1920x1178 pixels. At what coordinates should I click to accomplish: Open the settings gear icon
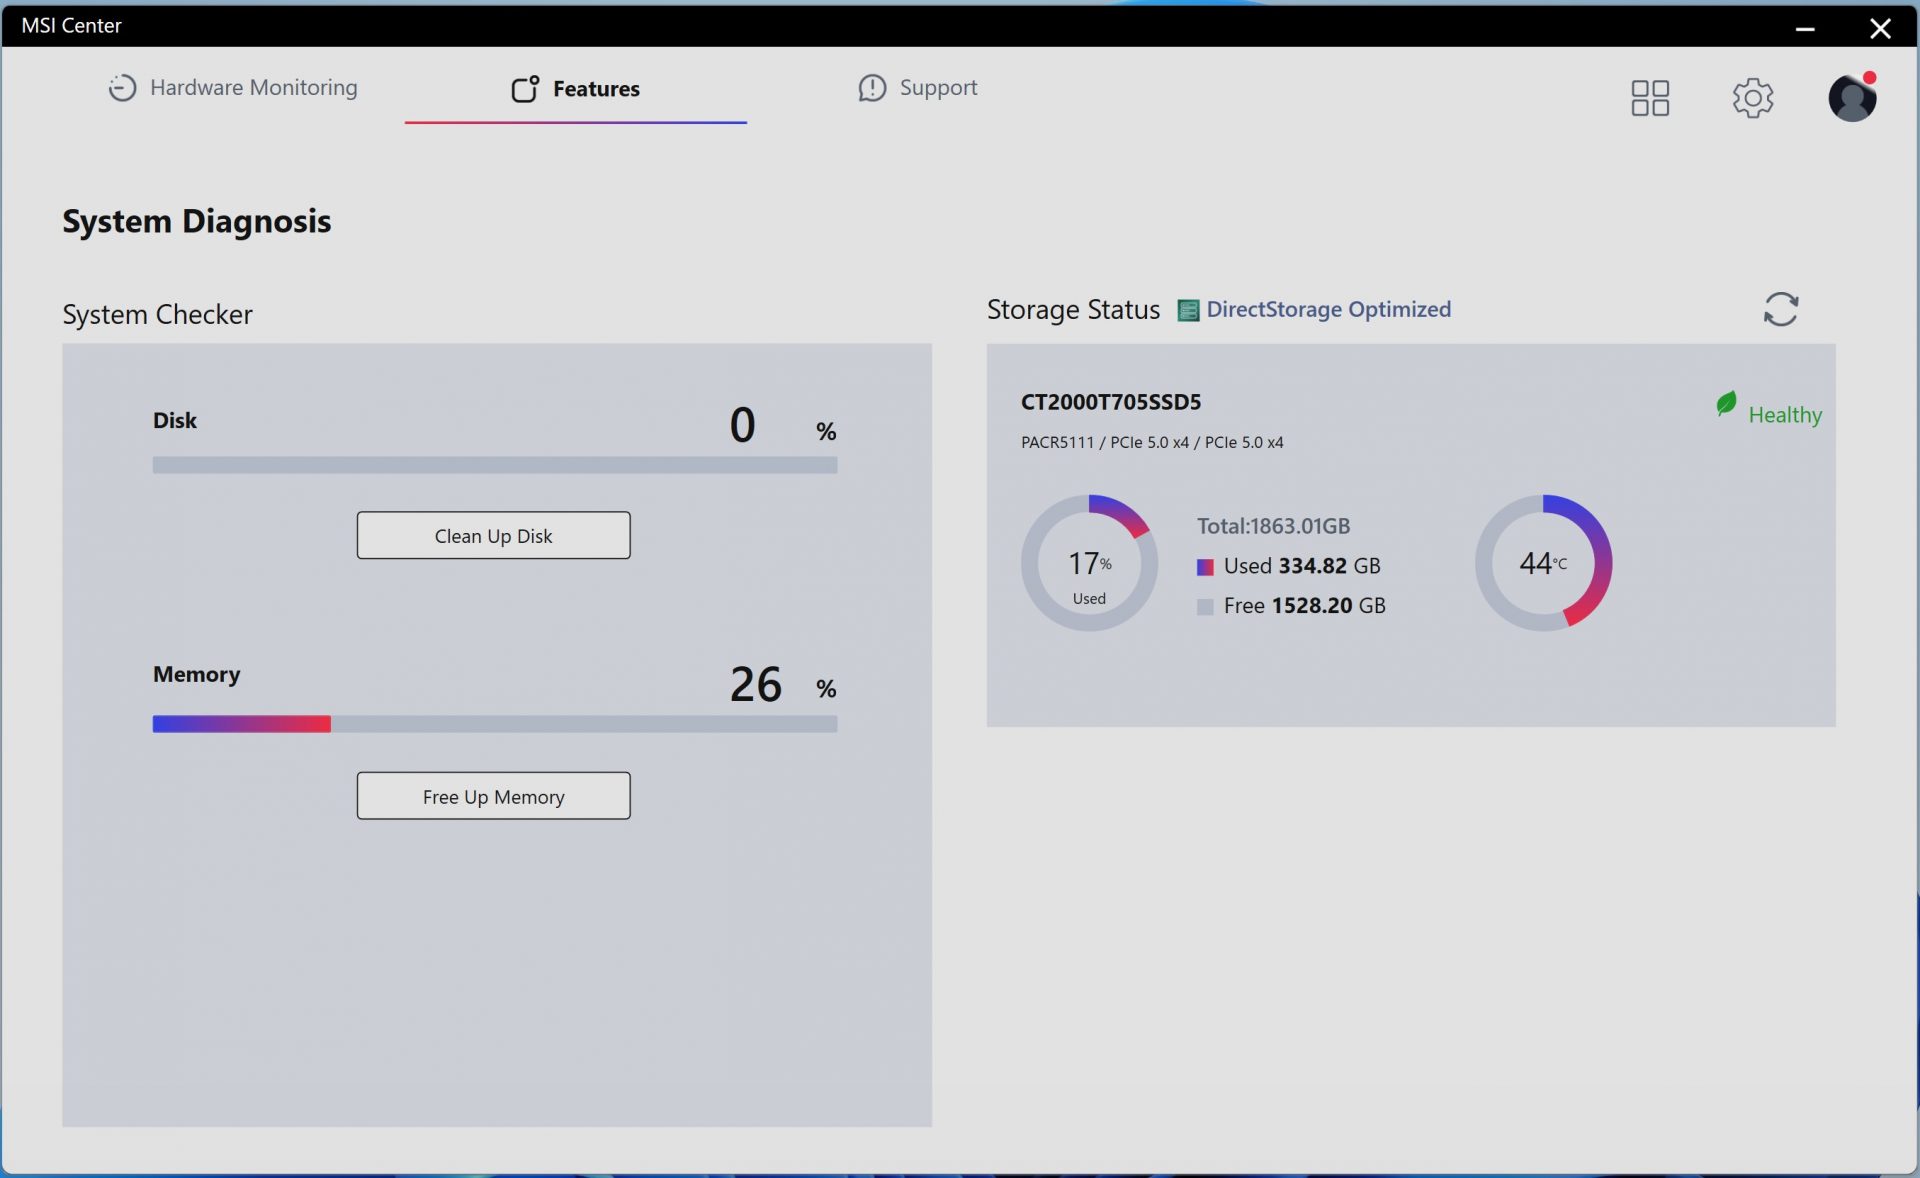click(1752, 98)
